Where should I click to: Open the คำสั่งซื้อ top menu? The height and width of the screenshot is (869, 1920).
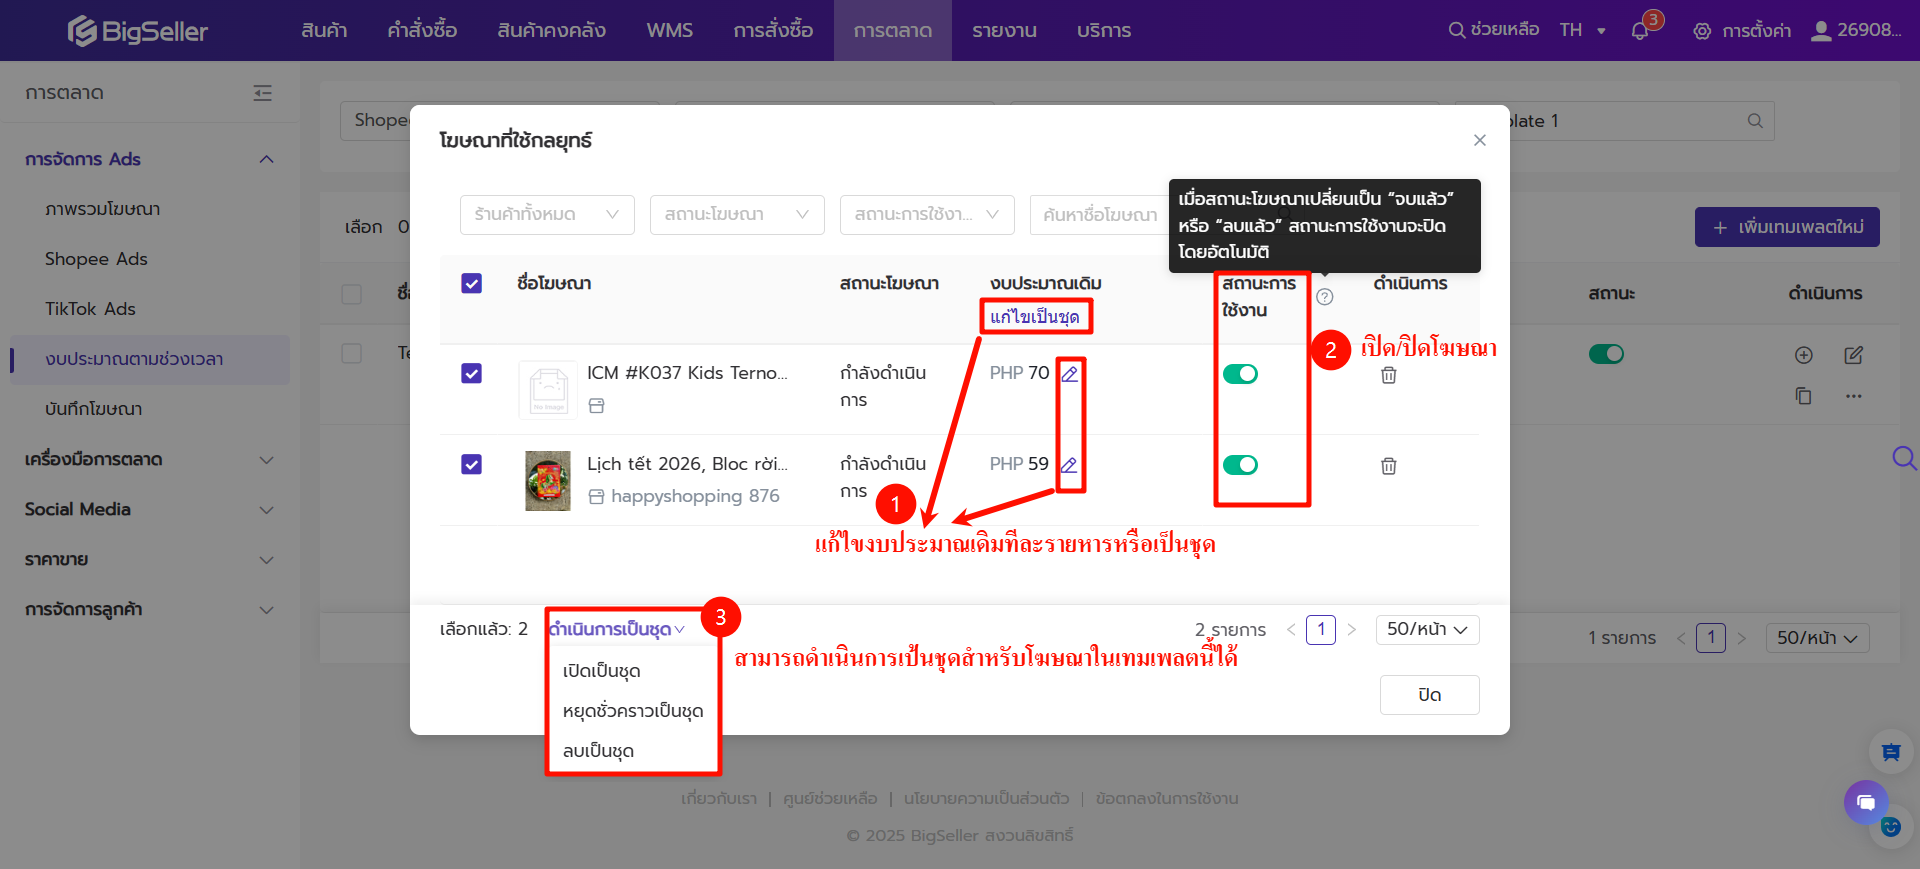coord(422,31)
